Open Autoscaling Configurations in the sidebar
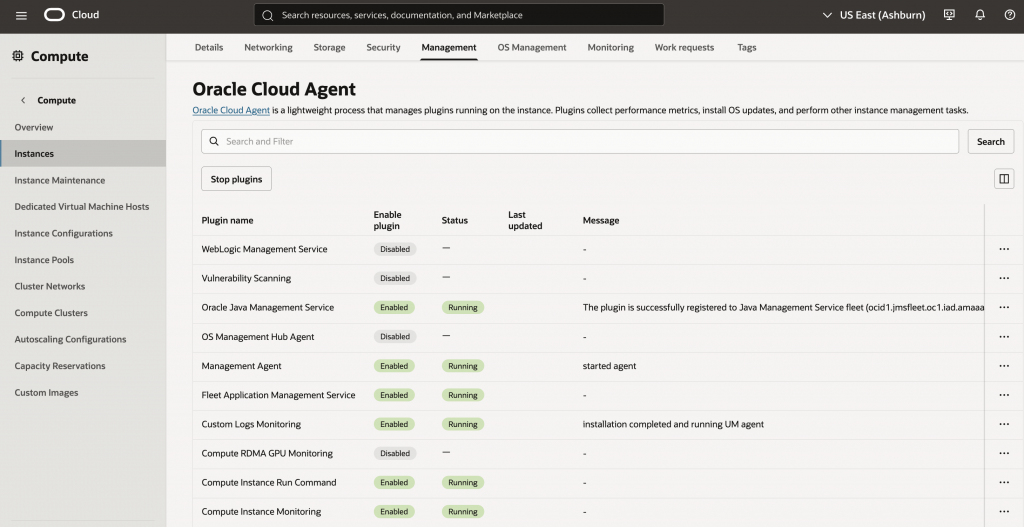This screenshot has width=1024, height=527. point(71,339)
